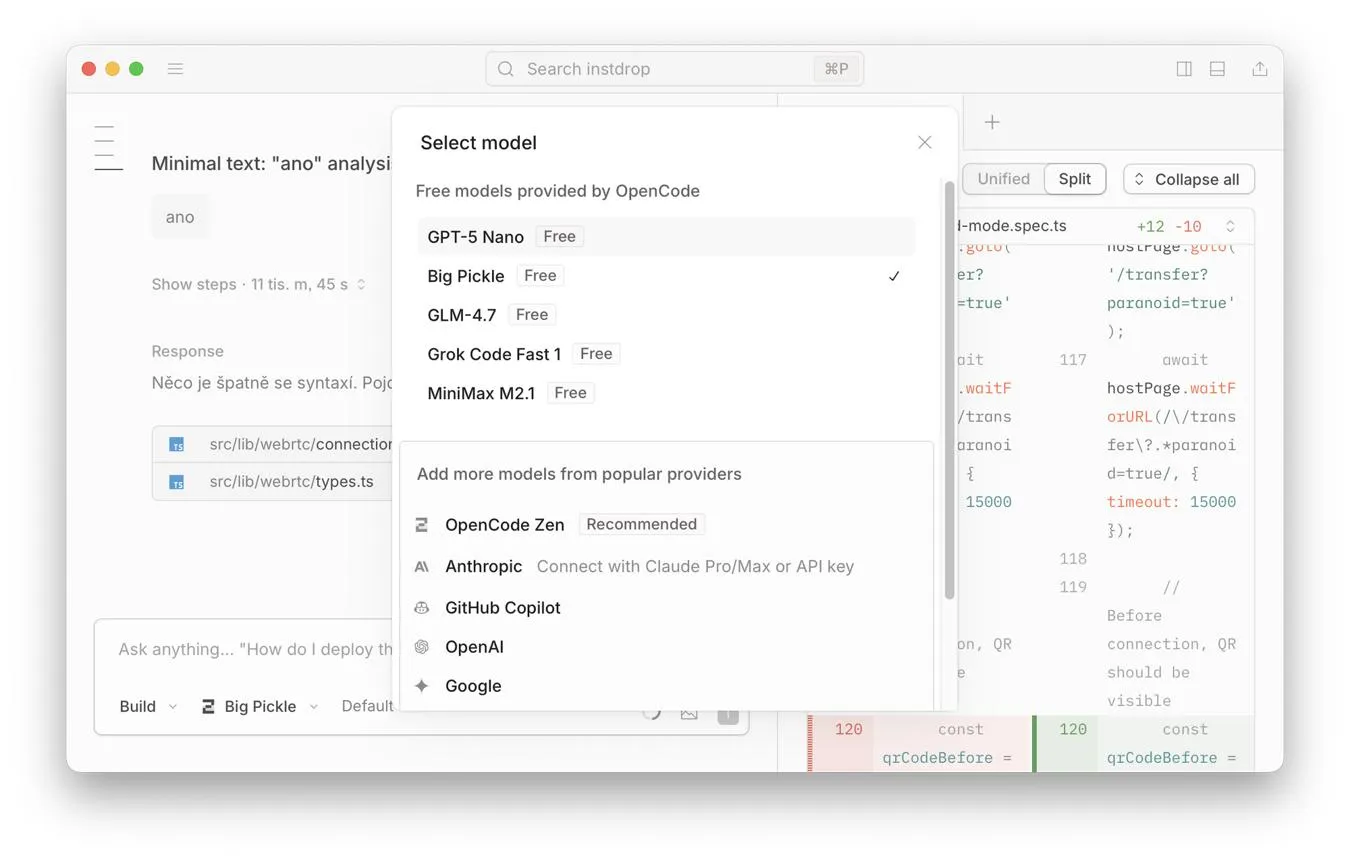Click the session title "Minimal text: ano analysis"
The height and width of the screenshot is (860, 1350).
pos(272,164)
